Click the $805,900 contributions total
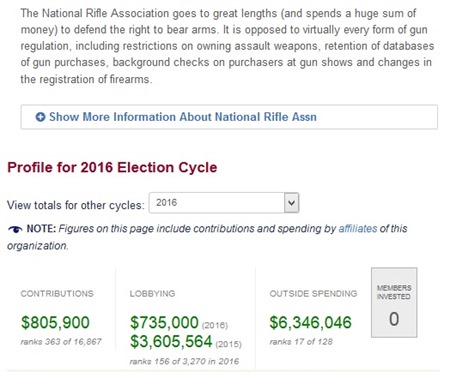This screenshot has height=372, width=450. (x=55, y=322)
